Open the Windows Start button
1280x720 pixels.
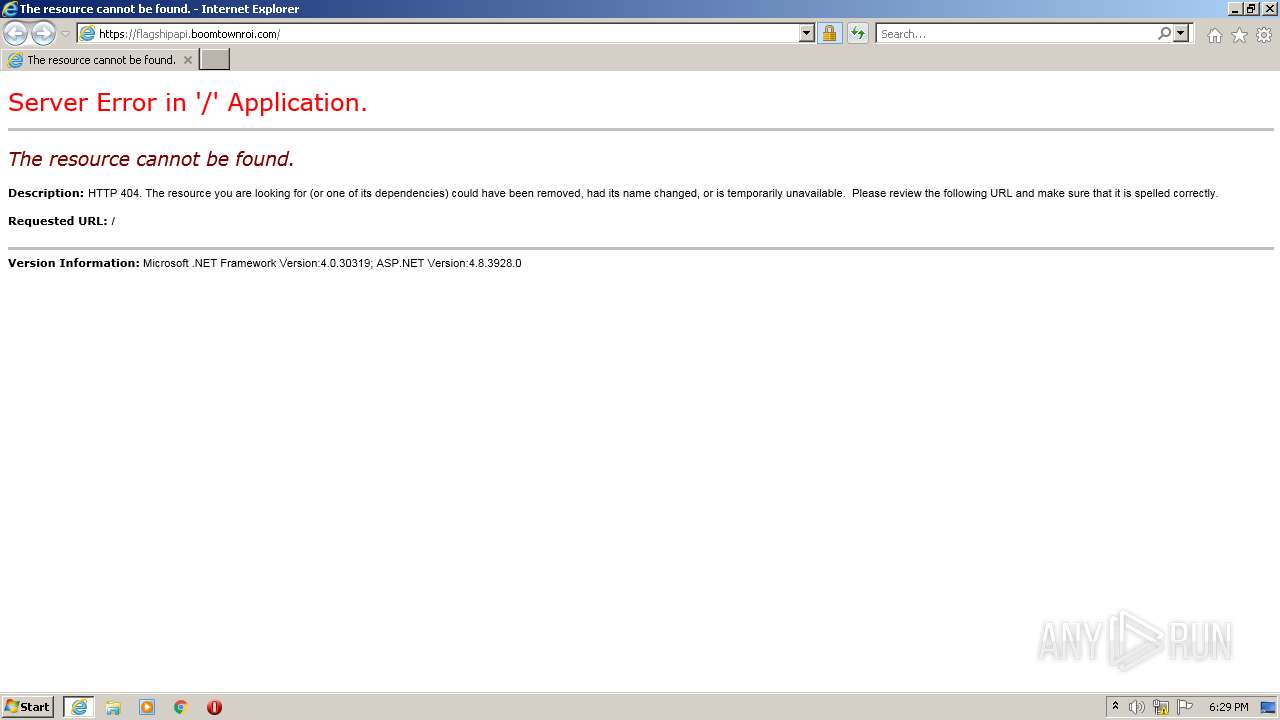coord(28,707)
